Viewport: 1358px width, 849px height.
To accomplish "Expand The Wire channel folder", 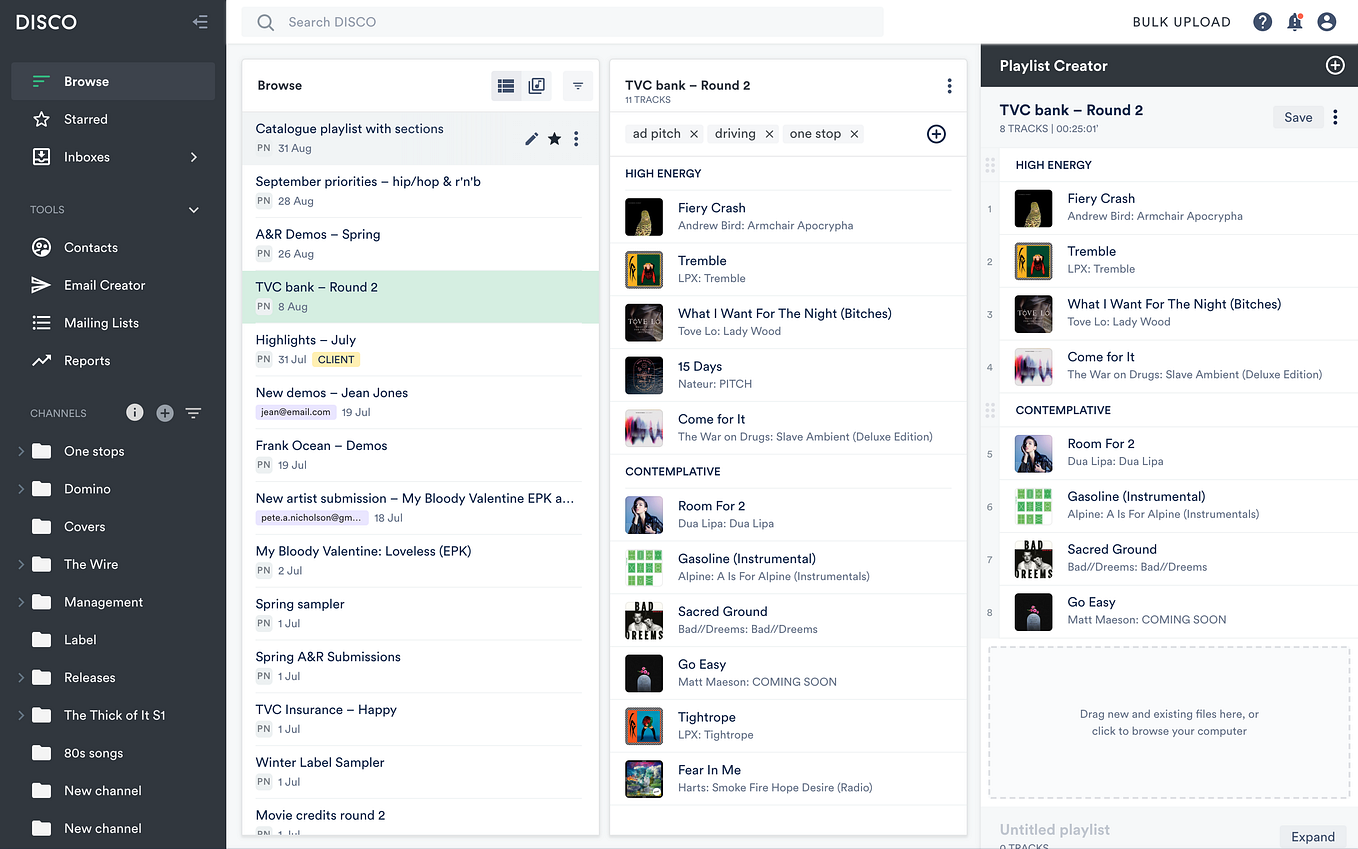I will pos(21,564).
